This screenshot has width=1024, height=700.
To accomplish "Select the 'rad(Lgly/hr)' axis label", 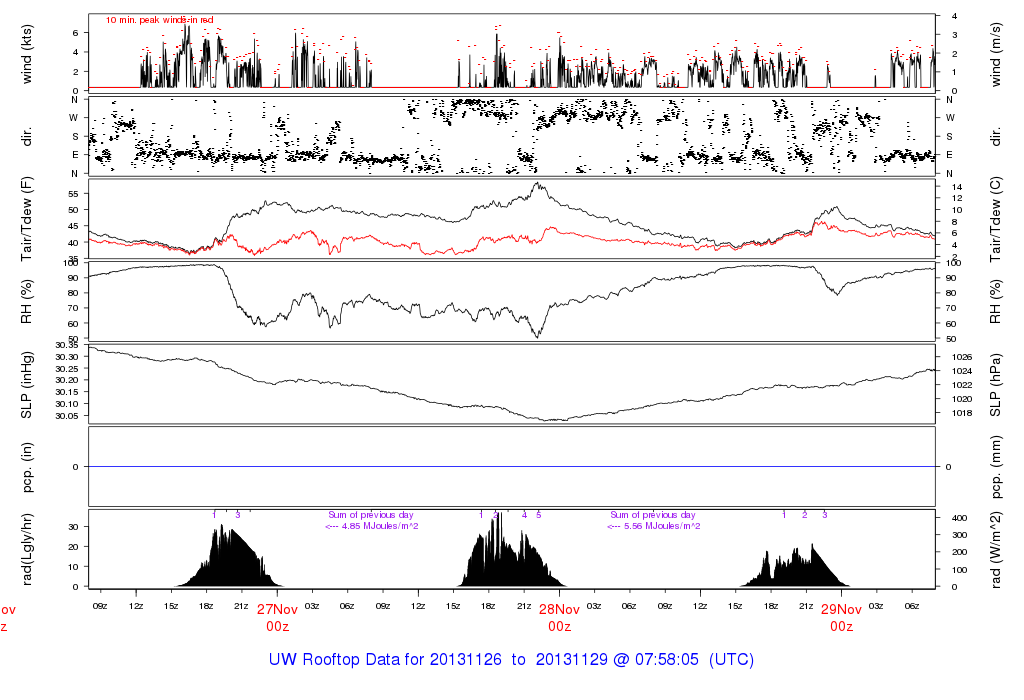I will point(27,549).
